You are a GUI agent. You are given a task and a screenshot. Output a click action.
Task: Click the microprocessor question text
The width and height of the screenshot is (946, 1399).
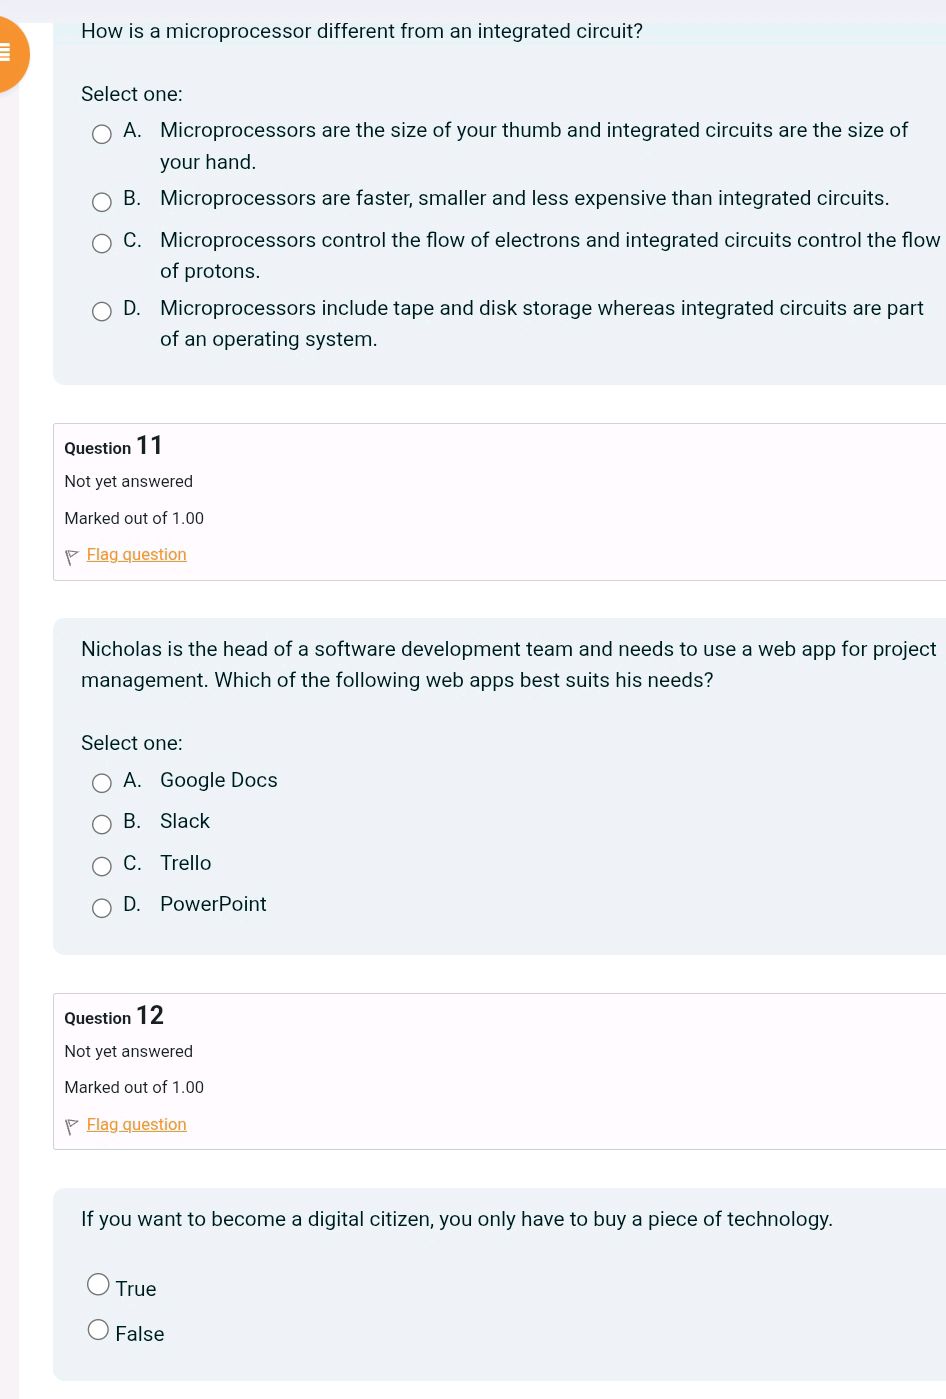click(x=362, y=31)
